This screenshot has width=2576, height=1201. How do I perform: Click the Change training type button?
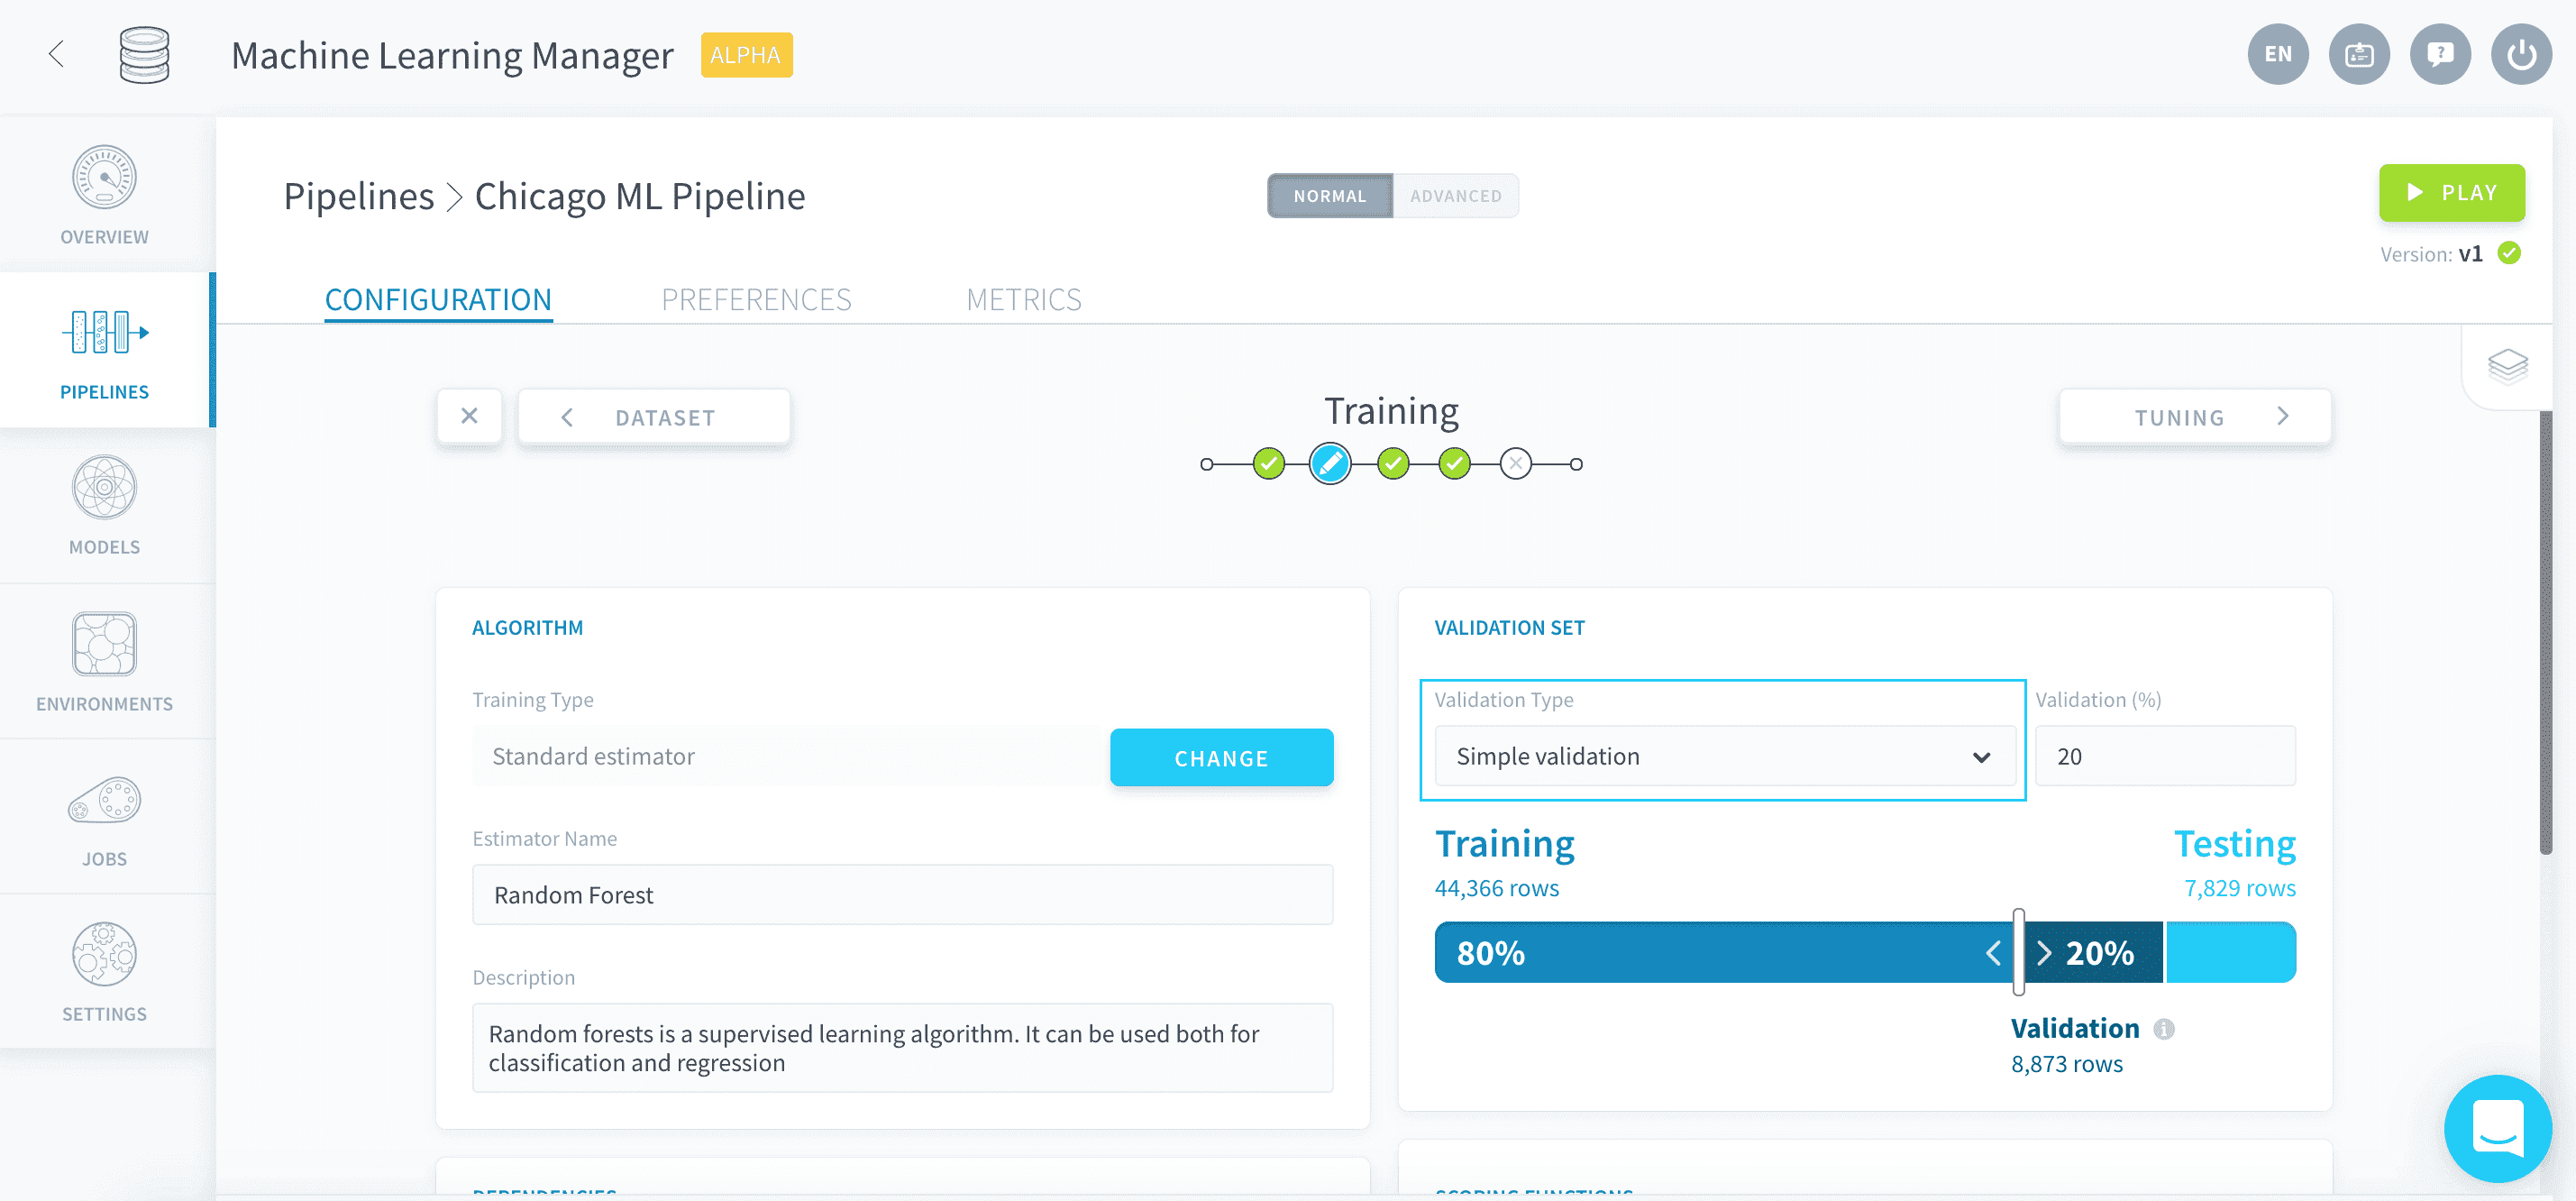[1221, 757]
